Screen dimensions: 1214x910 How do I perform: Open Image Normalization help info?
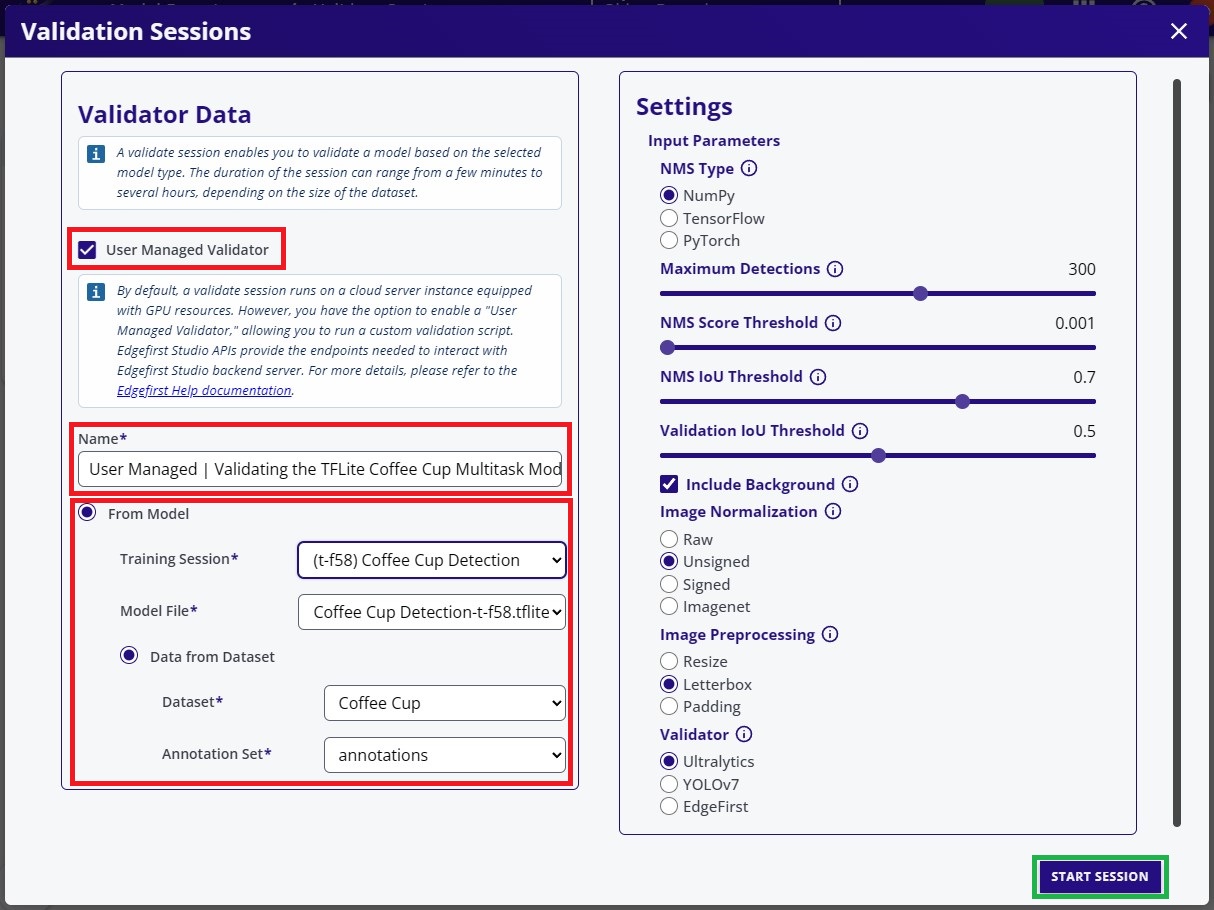pyautogui.click(x=832, y=512)
